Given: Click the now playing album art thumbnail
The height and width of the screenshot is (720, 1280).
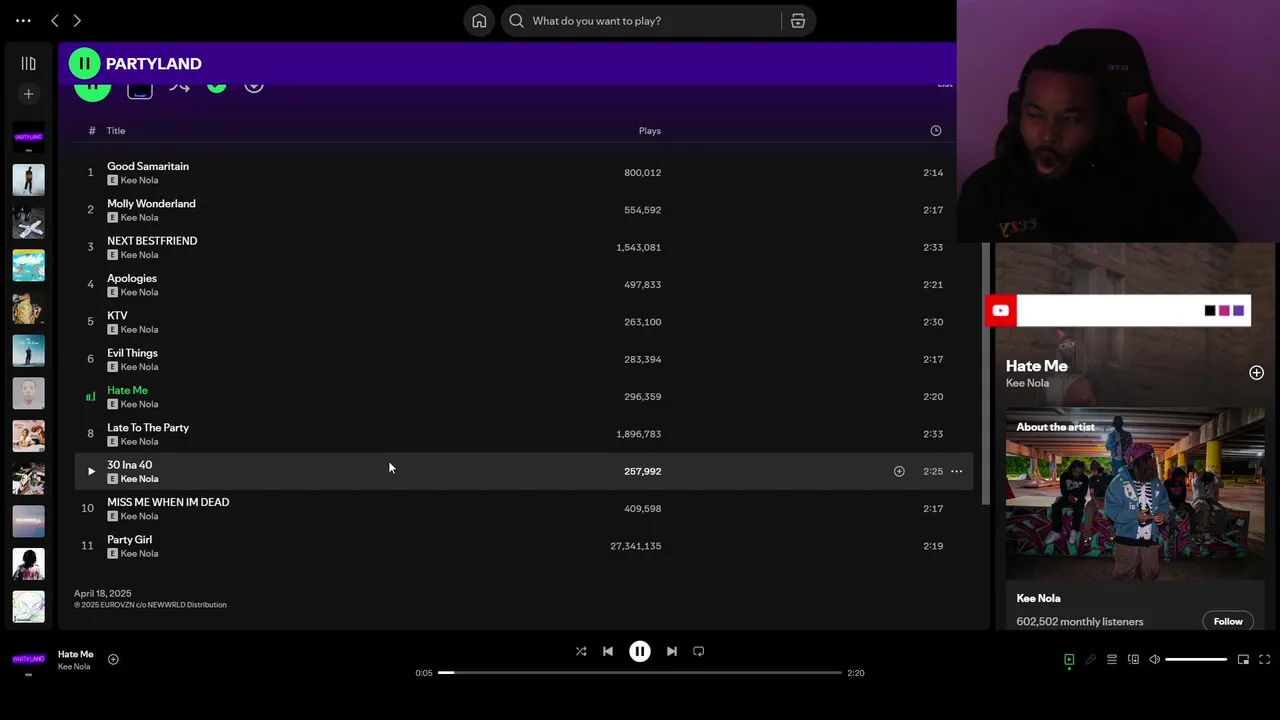Looking at the screenshot, I should [x=28, y=660].
